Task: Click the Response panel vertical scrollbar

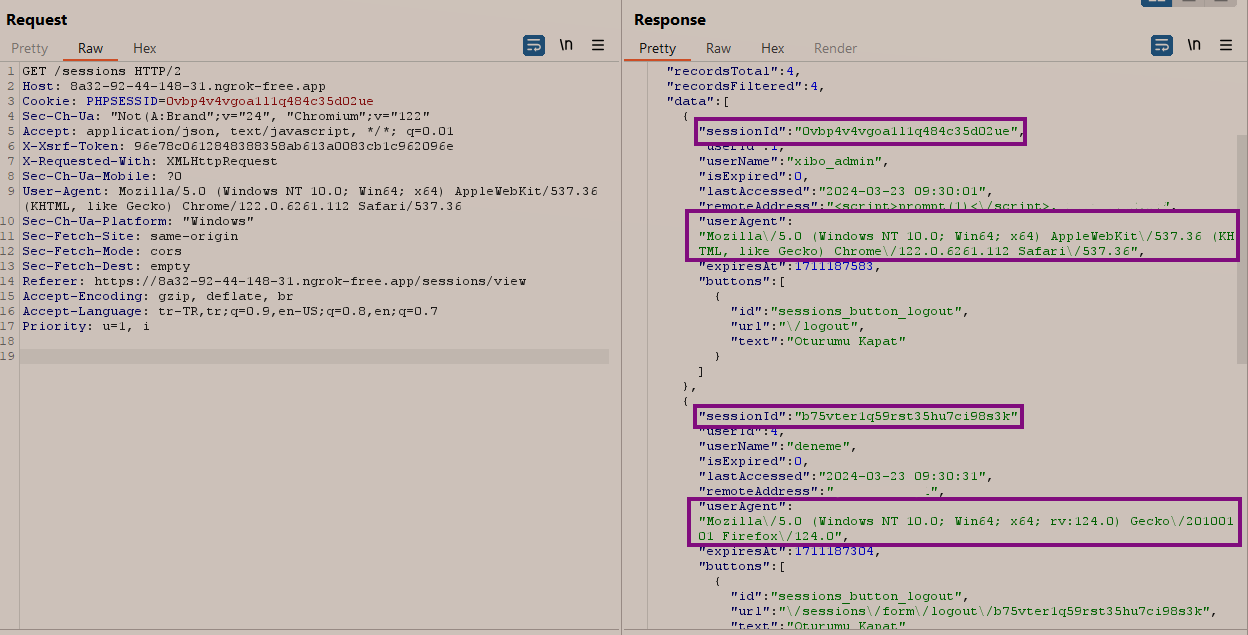Action: point(1241,250)
